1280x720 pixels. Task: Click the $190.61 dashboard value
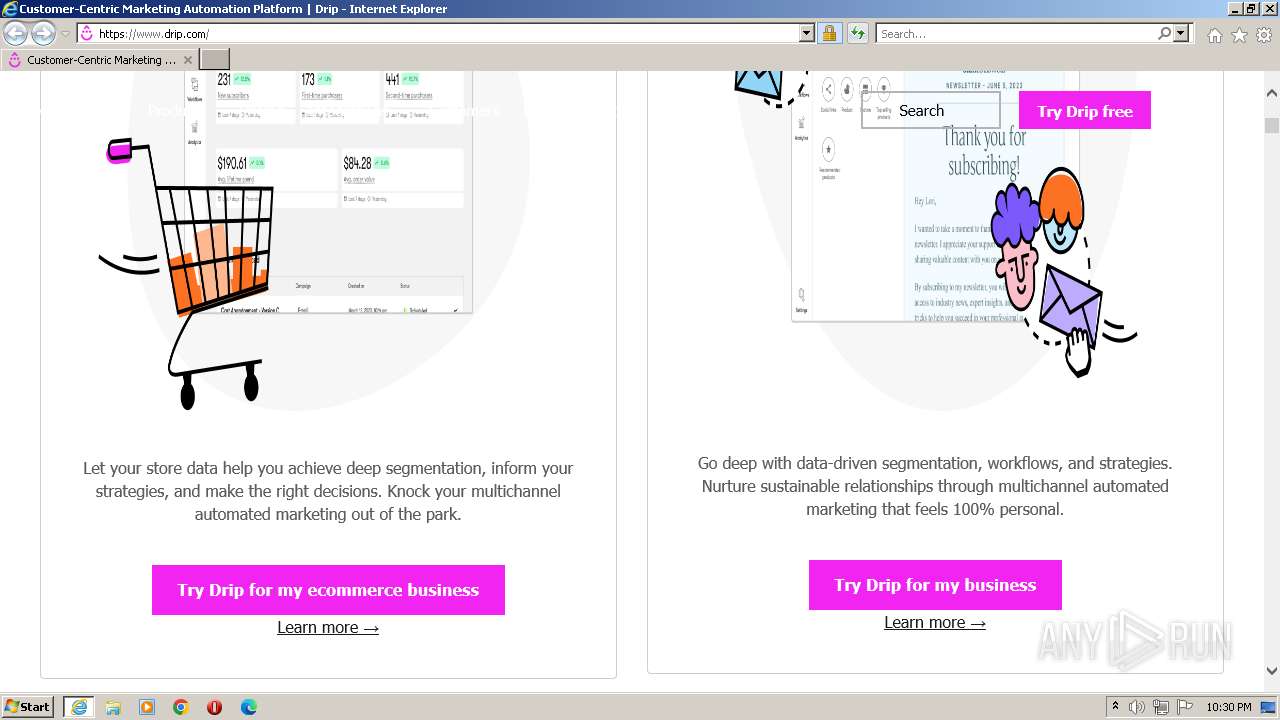tap(233, 162)
